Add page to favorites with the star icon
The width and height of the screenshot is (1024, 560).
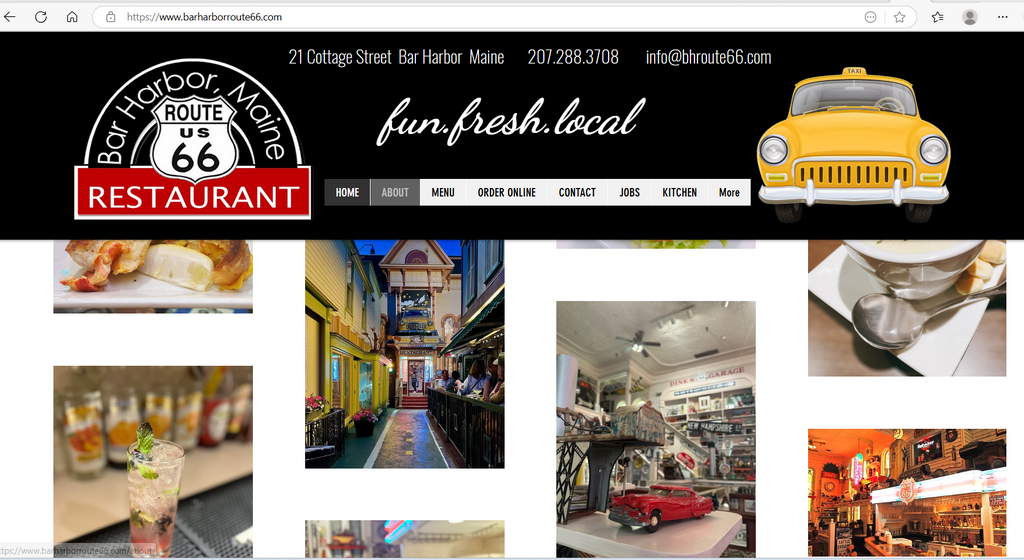coord(899,17)
